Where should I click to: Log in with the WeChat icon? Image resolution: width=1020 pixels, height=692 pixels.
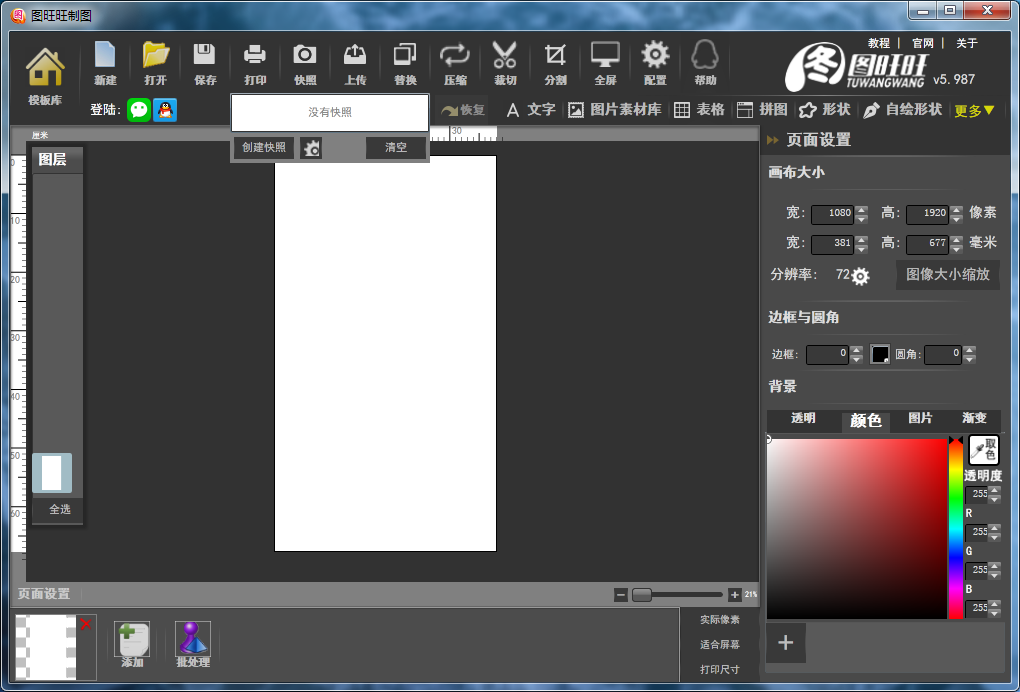[x=139, y=110]
